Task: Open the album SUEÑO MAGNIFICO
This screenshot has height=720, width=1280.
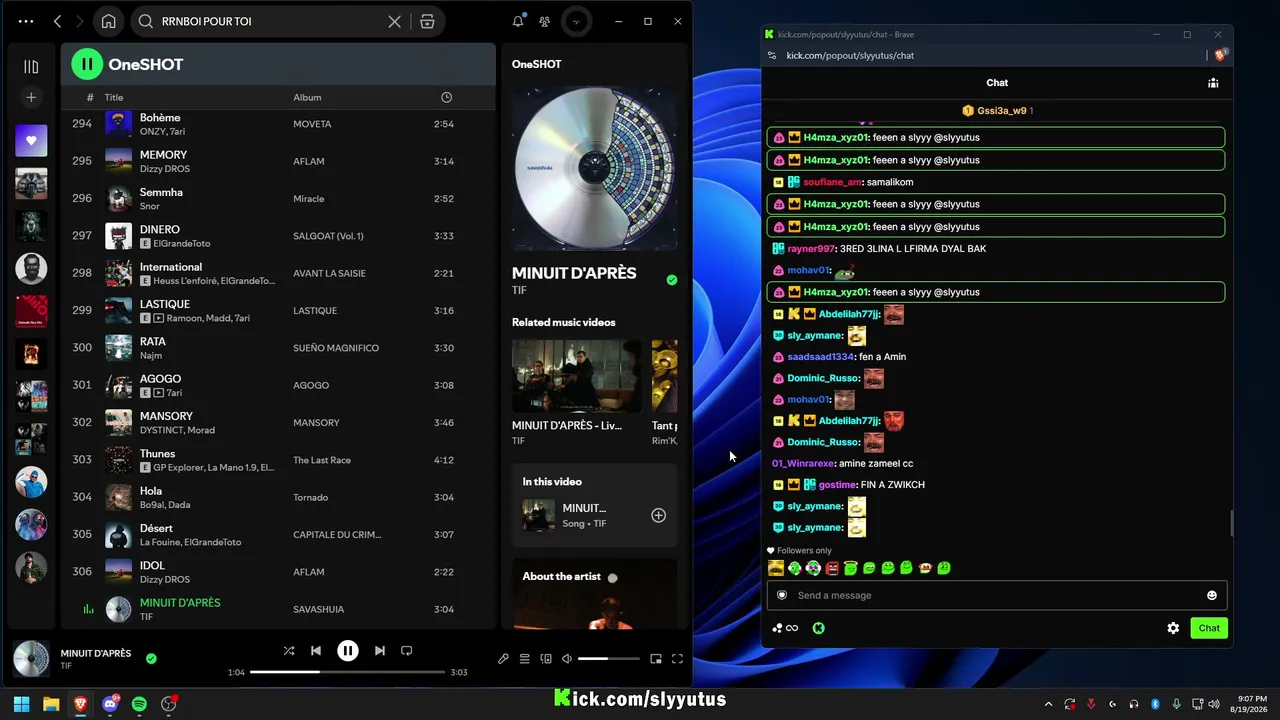Action: pyautogui.click(x=336, y=348)
